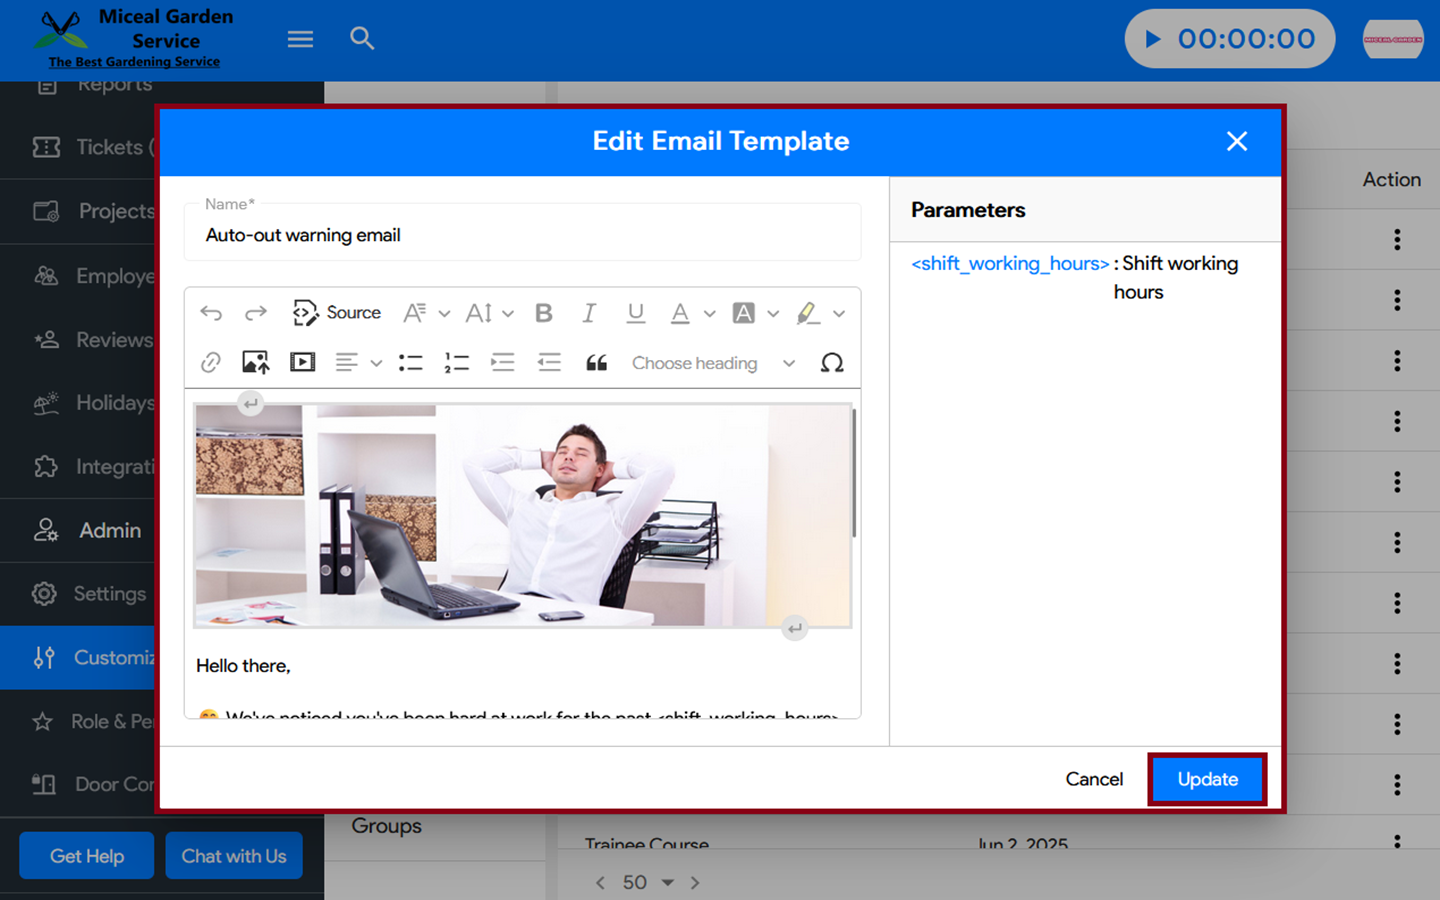Insert a block quote
The image size is (1440, 900).
click(596, 363)
